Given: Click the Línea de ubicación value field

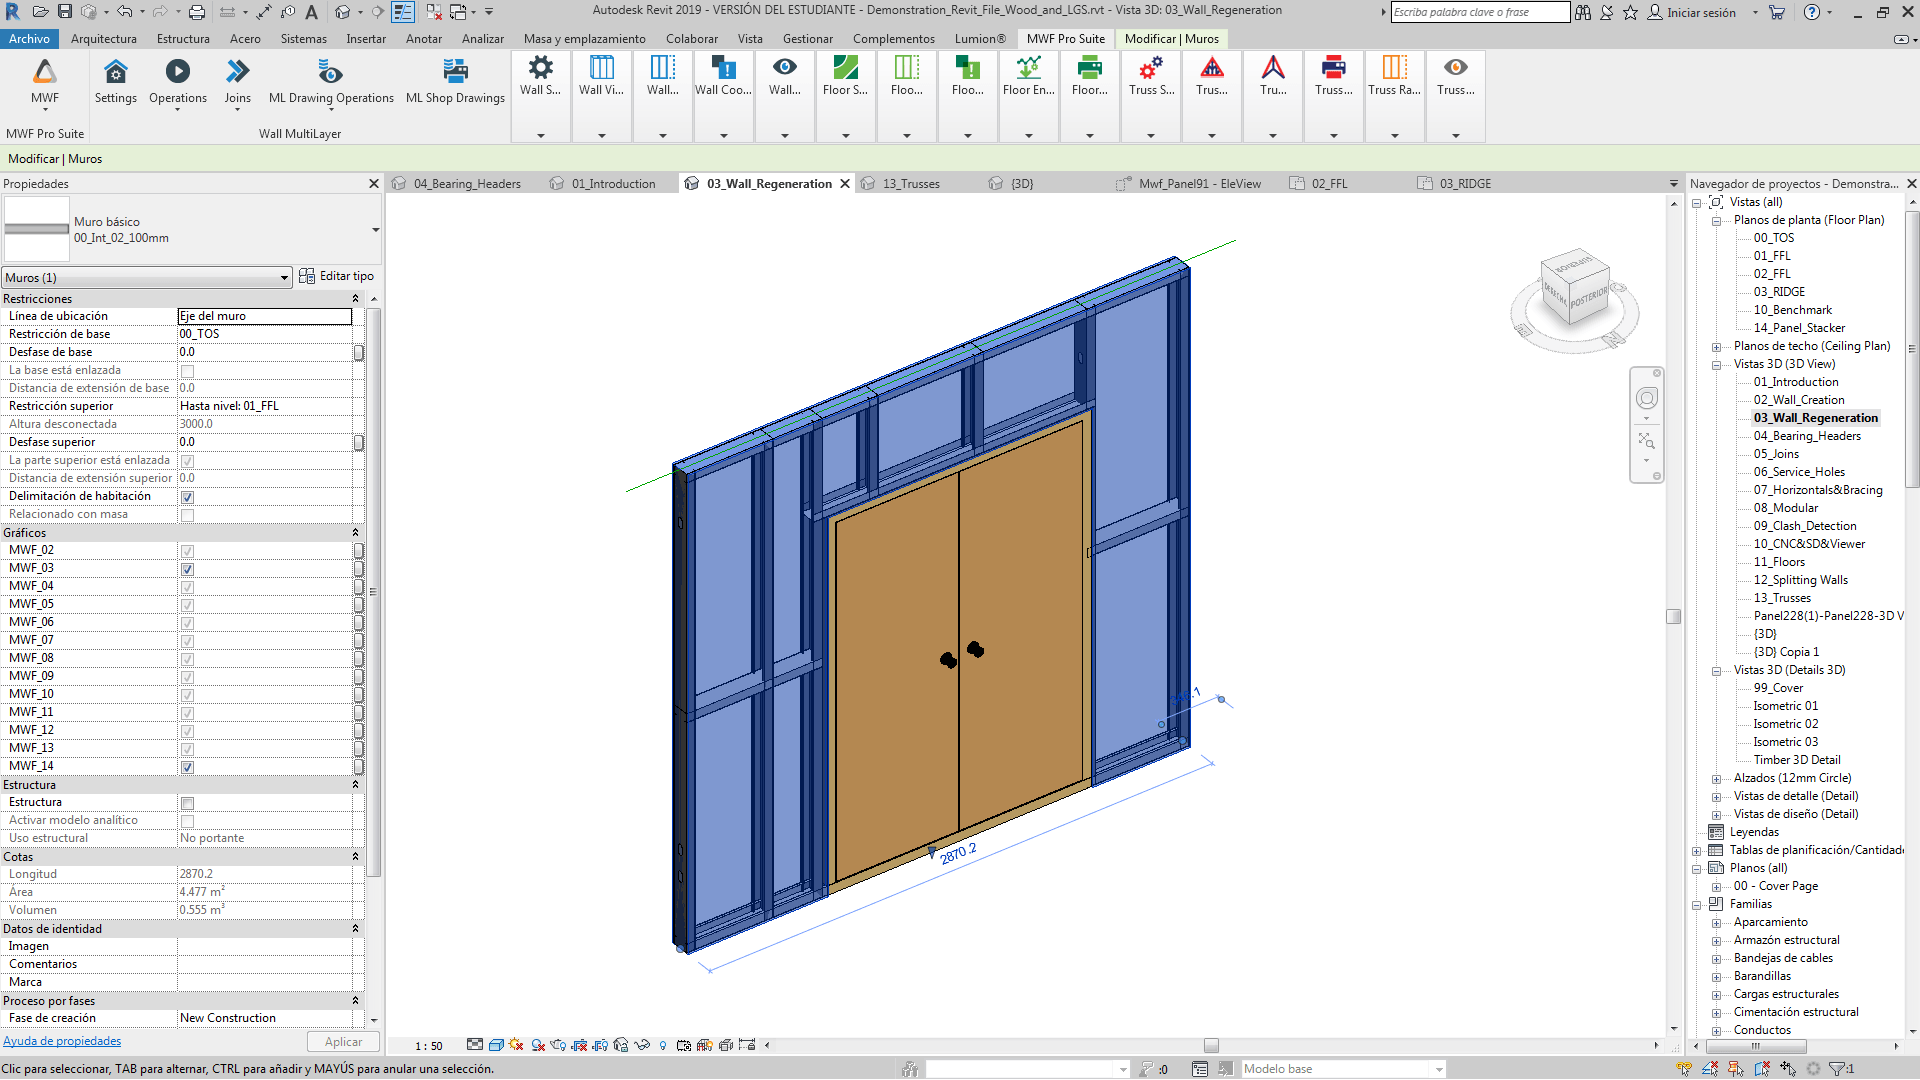Looking at the screenshot, I should click(265, 316).
